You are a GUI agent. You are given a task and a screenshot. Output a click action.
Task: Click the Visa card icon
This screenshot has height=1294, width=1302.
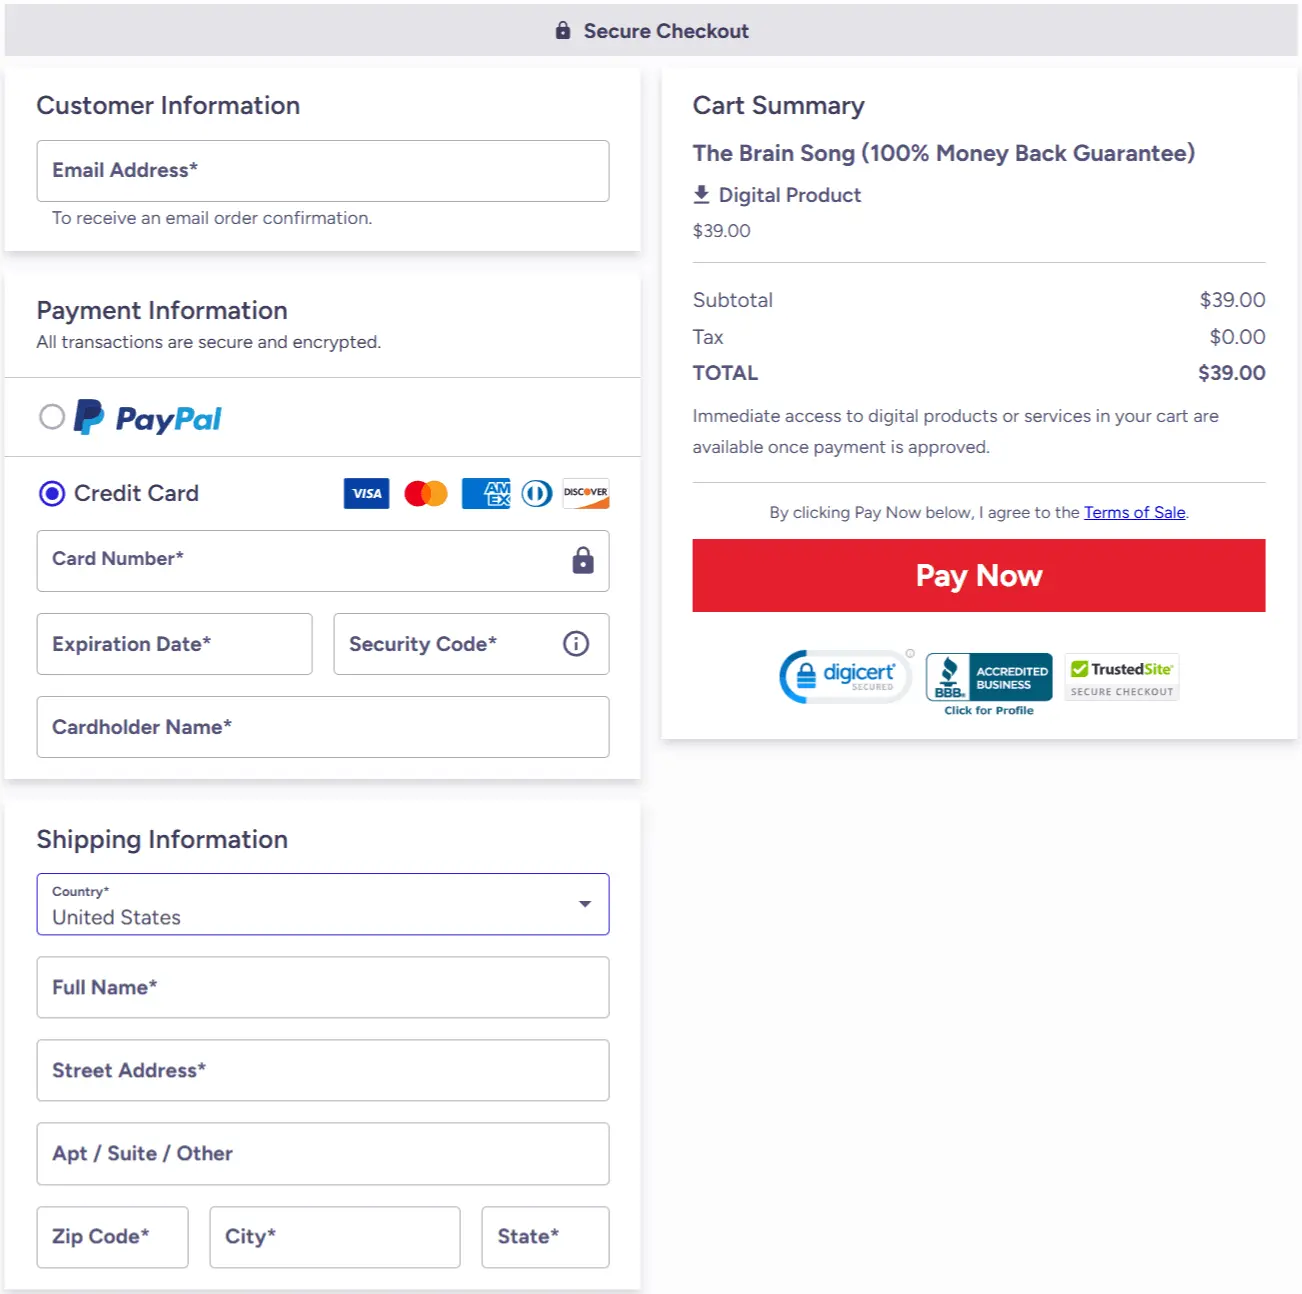pos(366,493)
